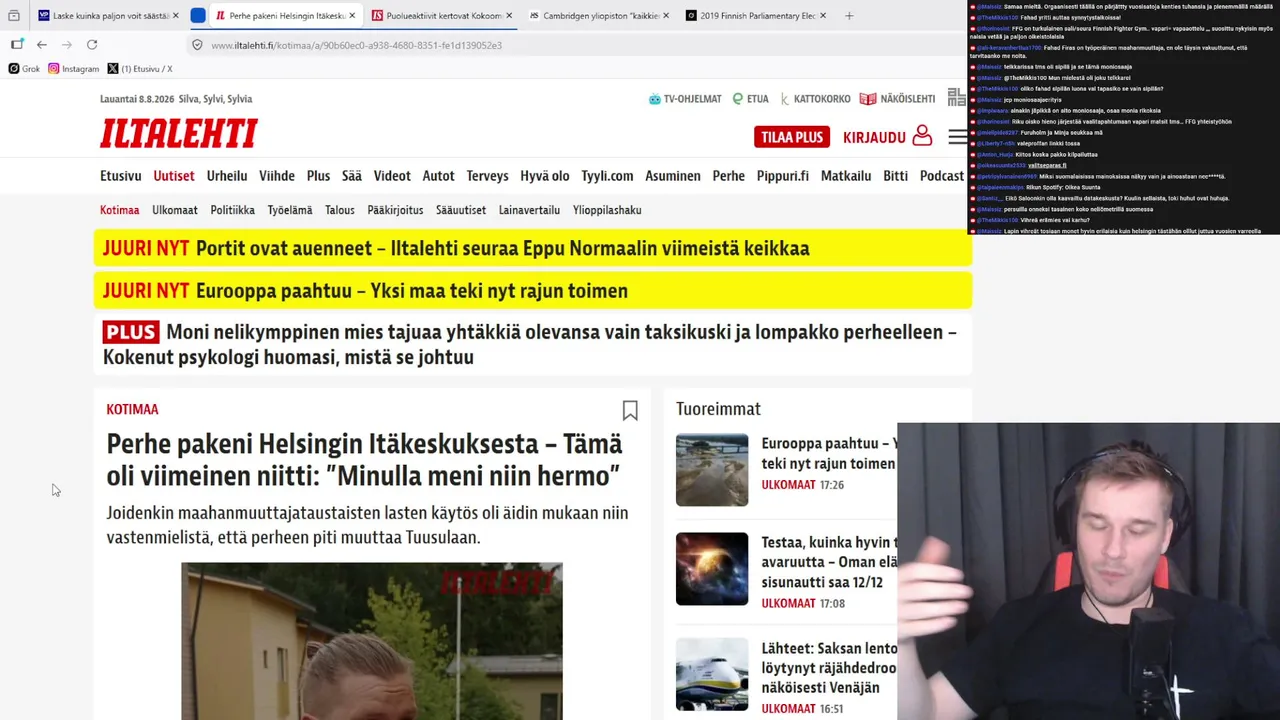Open the flood thumbnail for 'Eurooppa paahtuu'
Image resolution: width=1280 pixels, height=720 pixels.
(712, 469)
